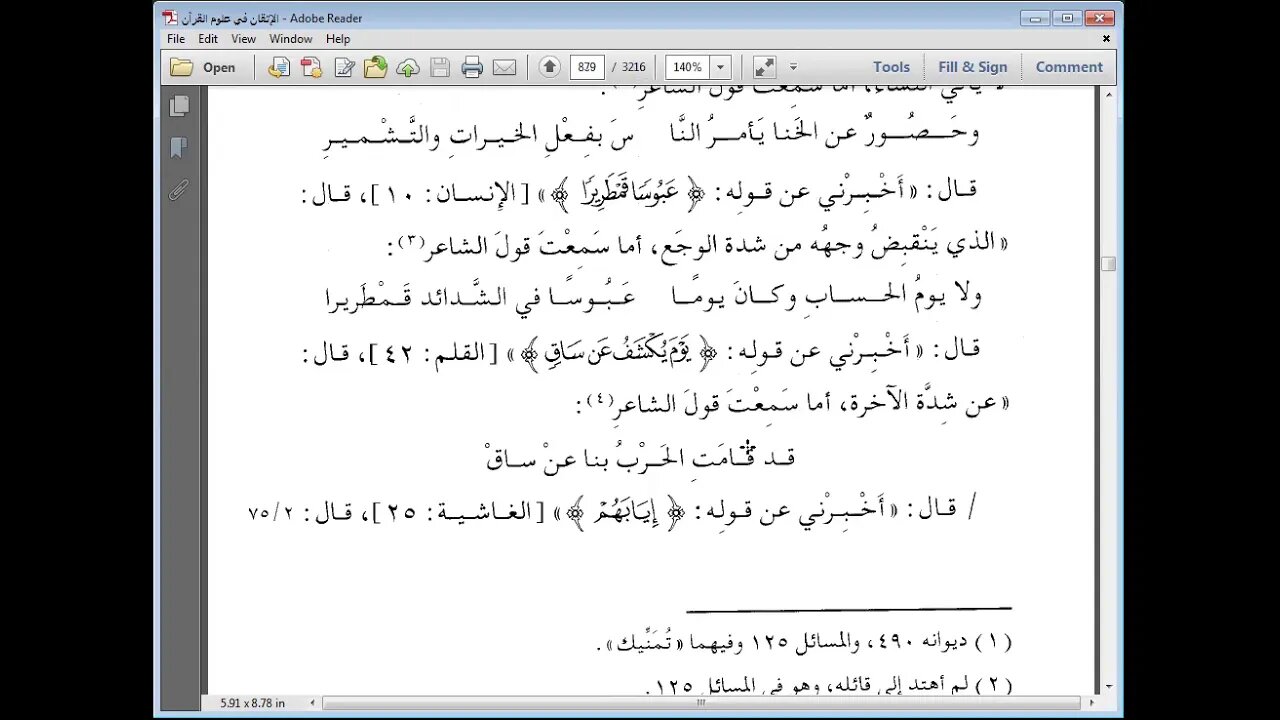The height and width of the screenshot is (720, 1280).
Task: Click the Adobe Reader title bar icon
Action: tap(169, 18)
